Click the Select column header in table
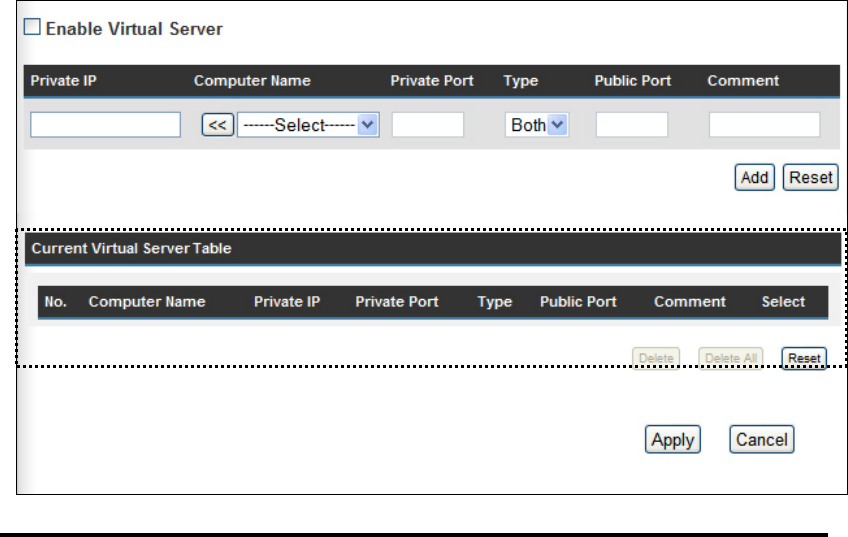 point(783,301)
